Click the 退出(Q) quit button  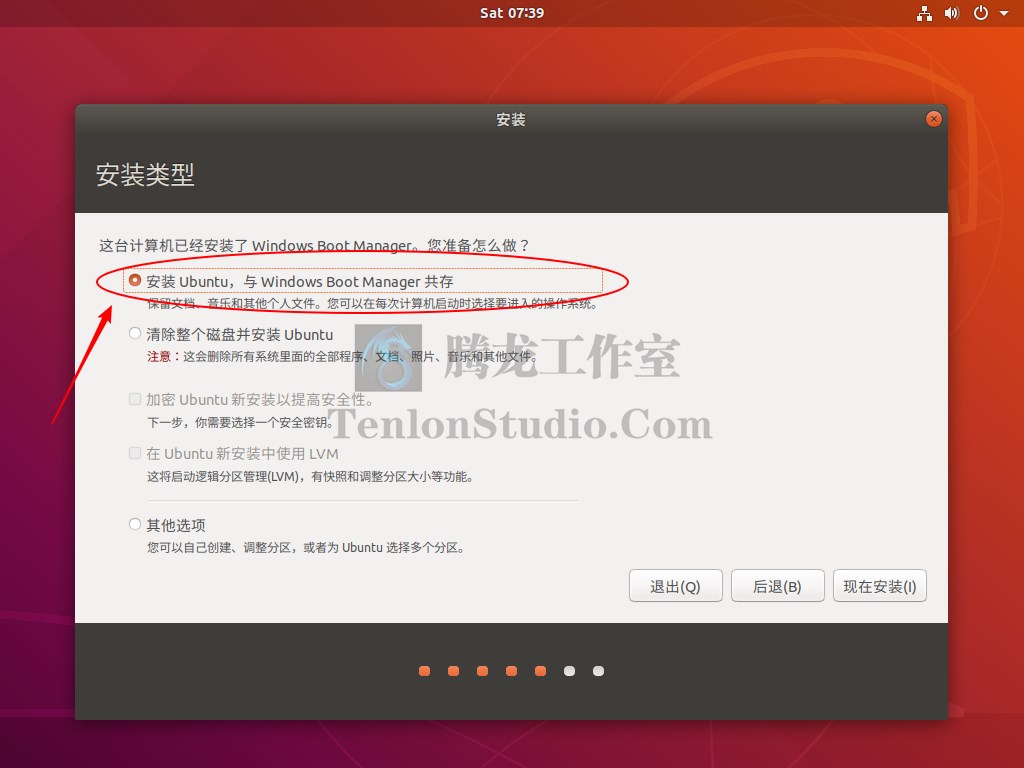pos(675,586)
